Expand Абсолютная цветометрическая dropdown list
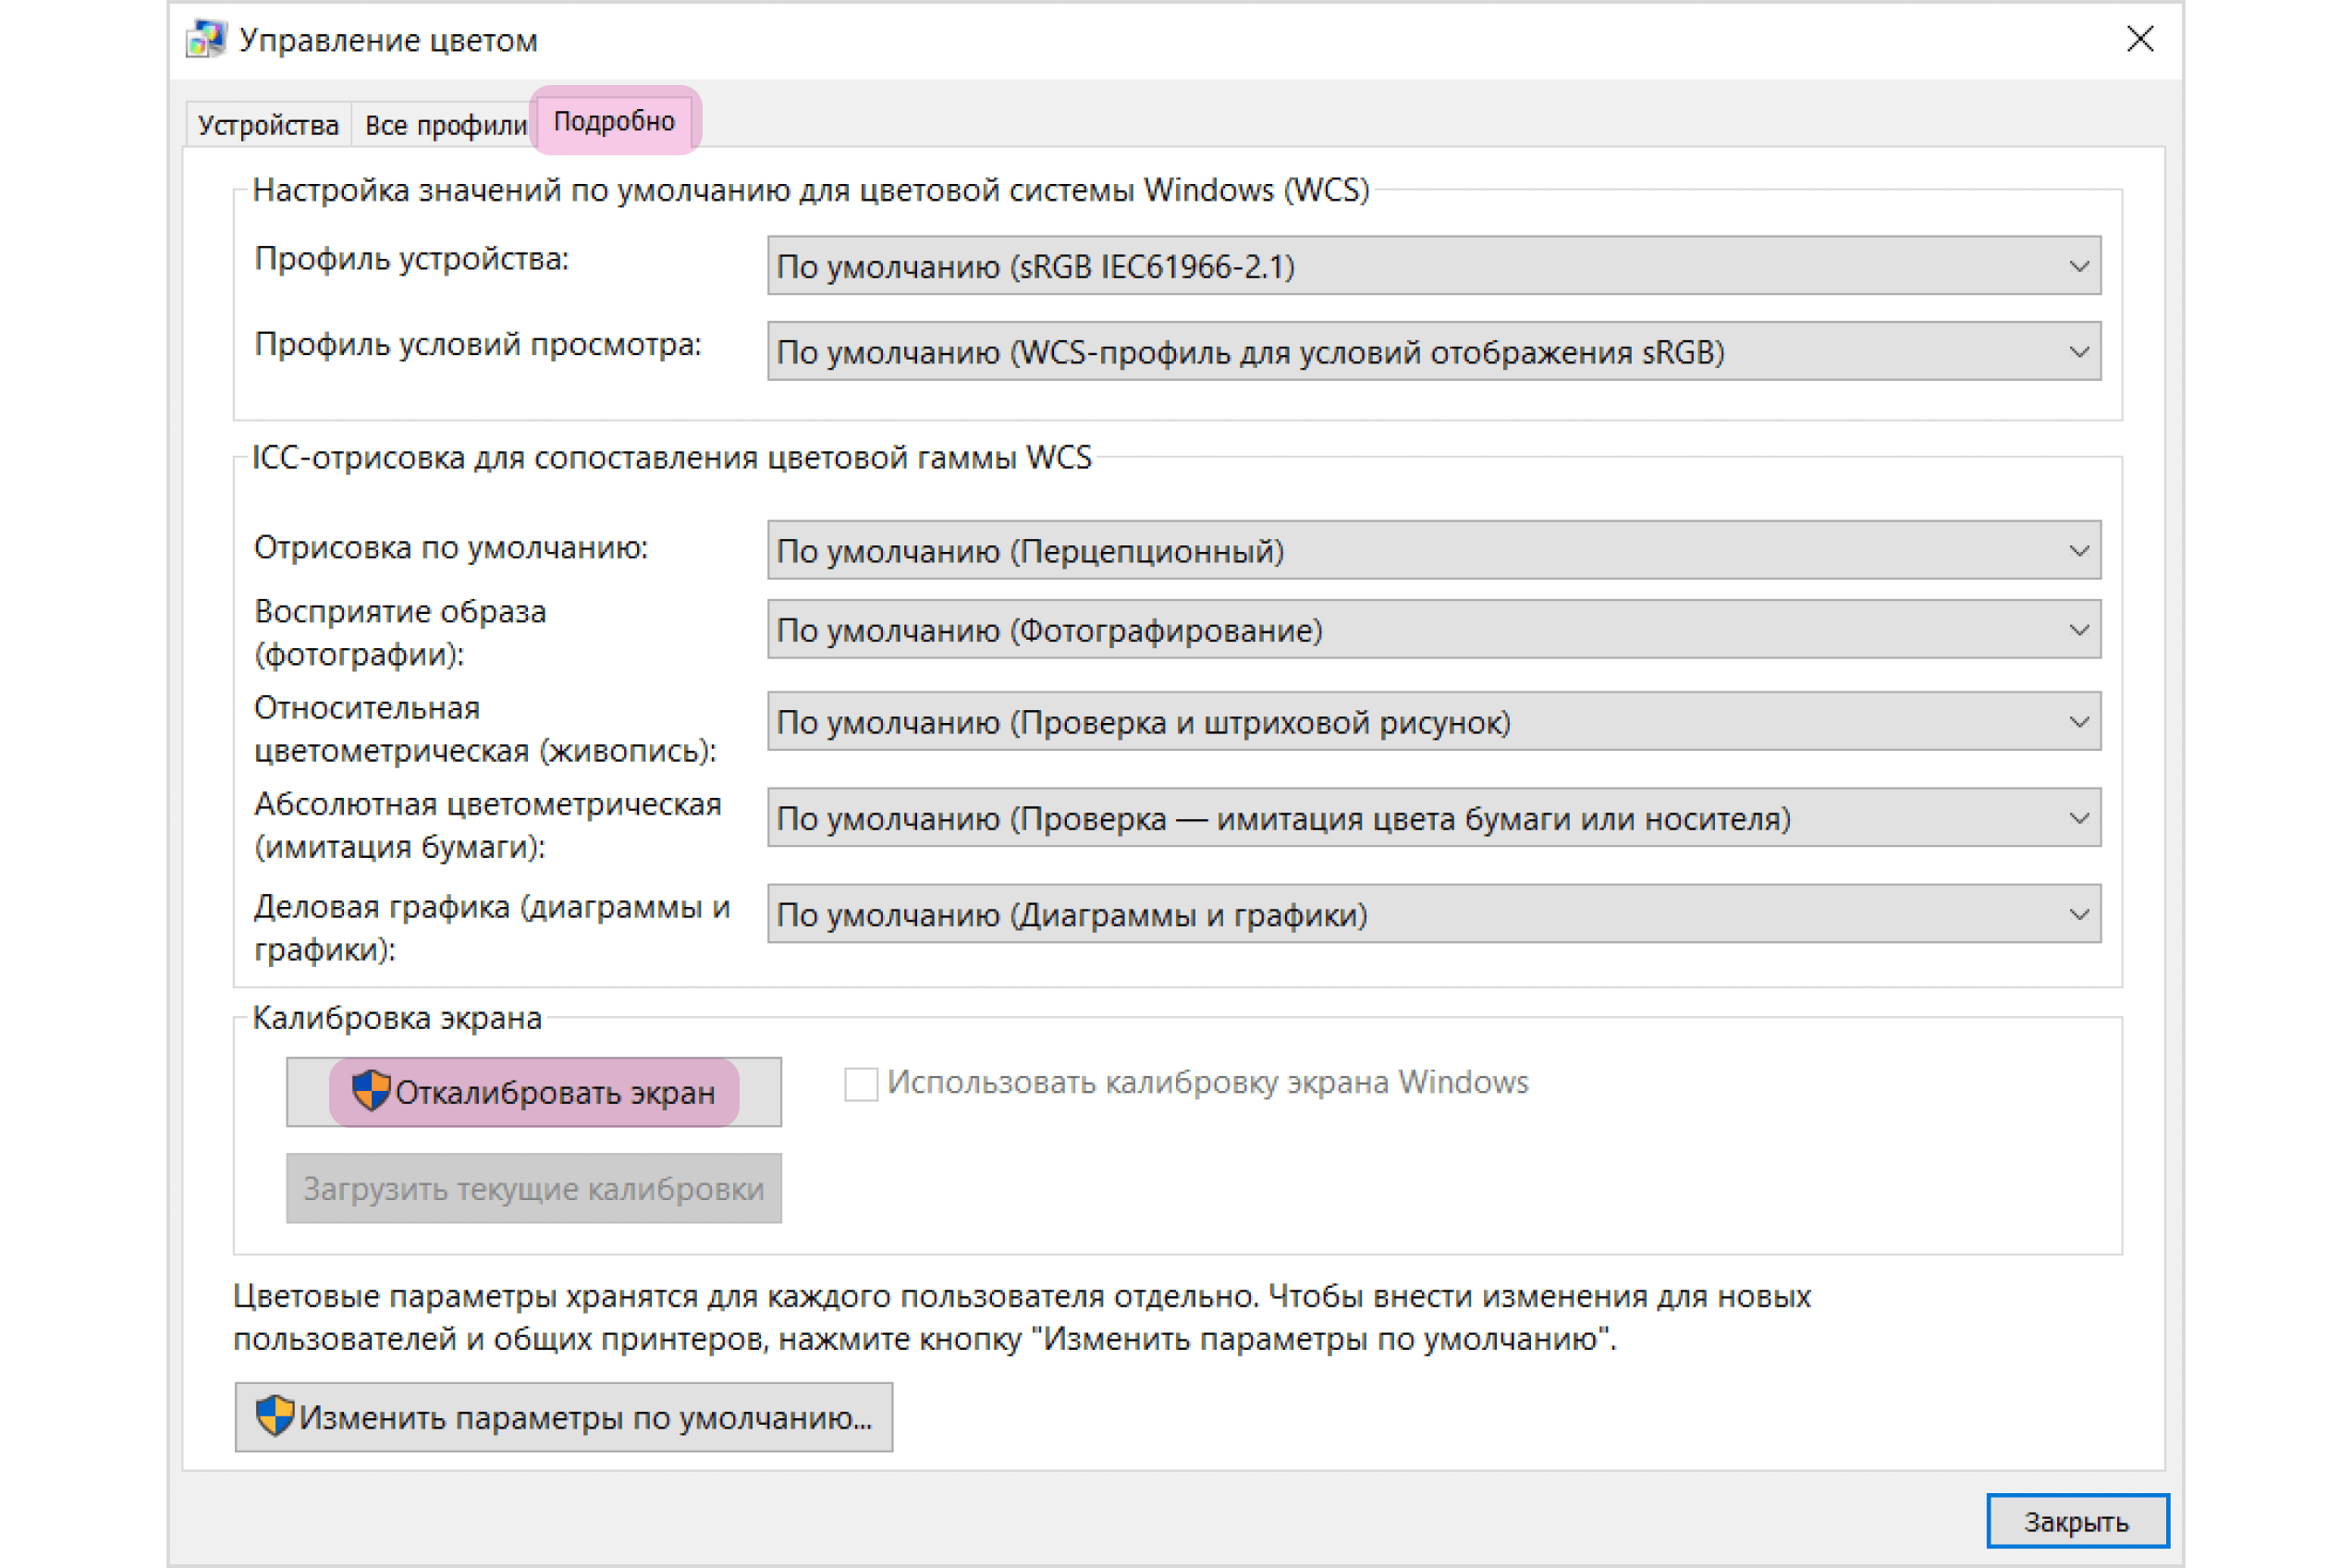The height and width of the screenshot is (1568, 2352). (x=1433, y=818)
